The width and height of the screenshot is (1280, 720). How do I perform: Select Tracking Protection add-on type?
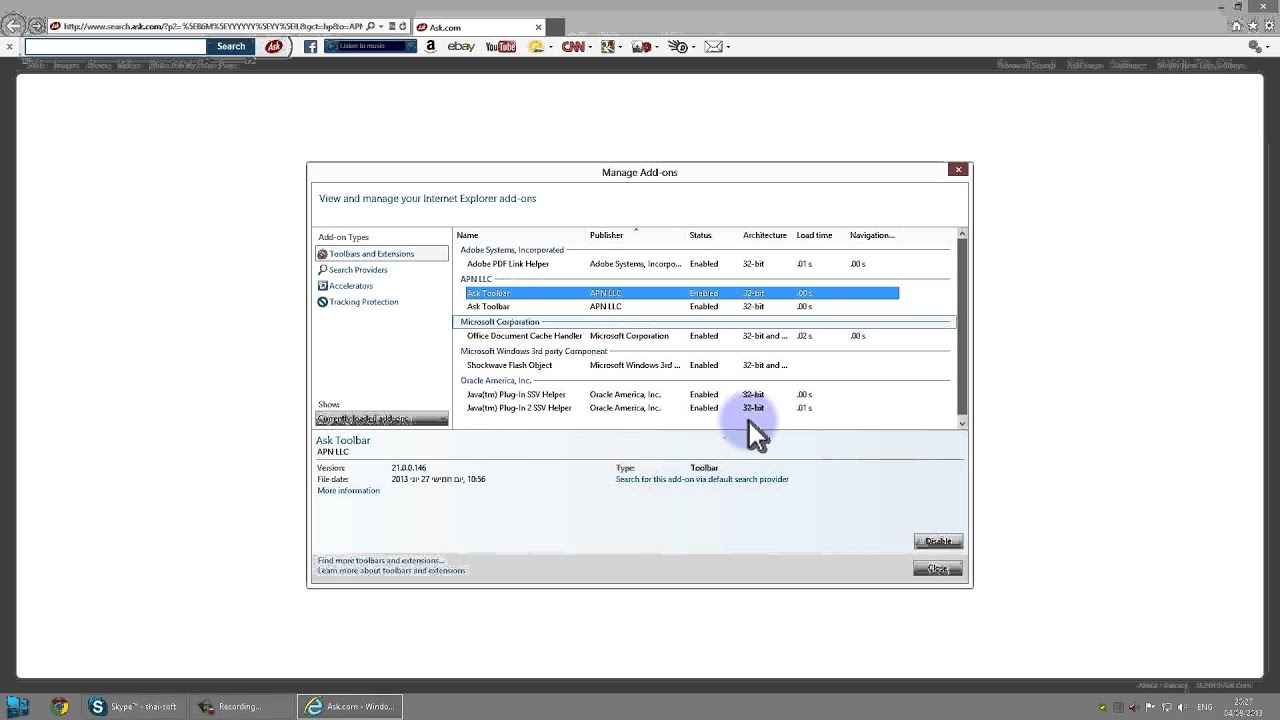pyautogui.click(x=358, y=302)
